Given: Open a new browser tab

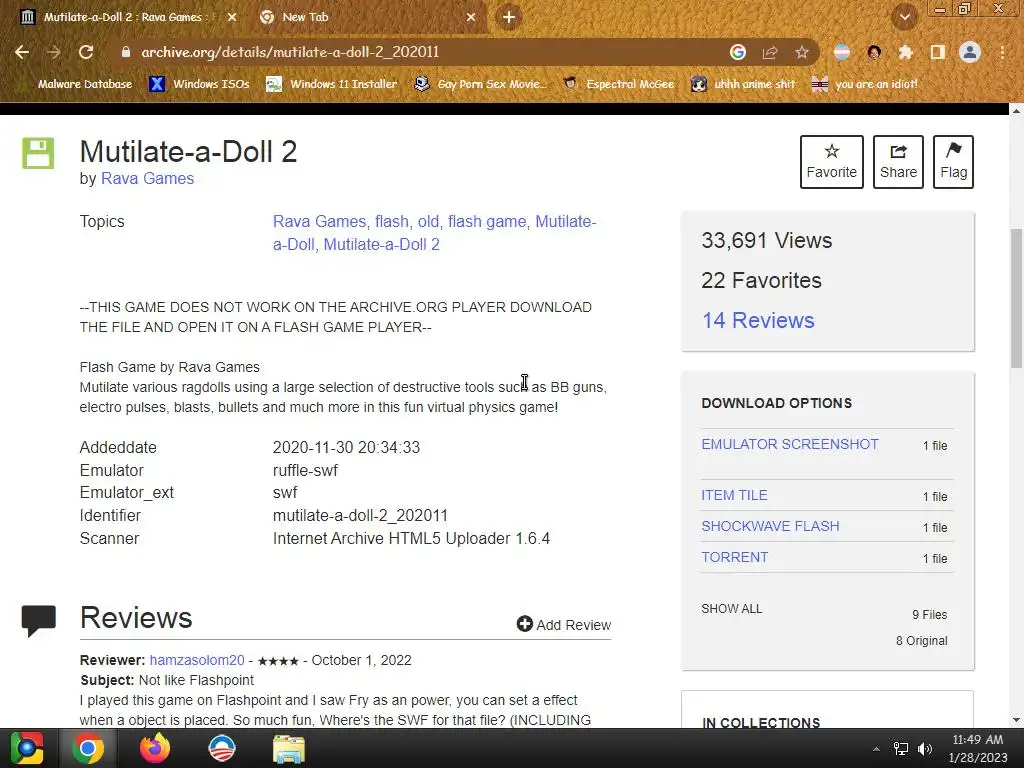Looking at the screenshot, I should [509, 17].
